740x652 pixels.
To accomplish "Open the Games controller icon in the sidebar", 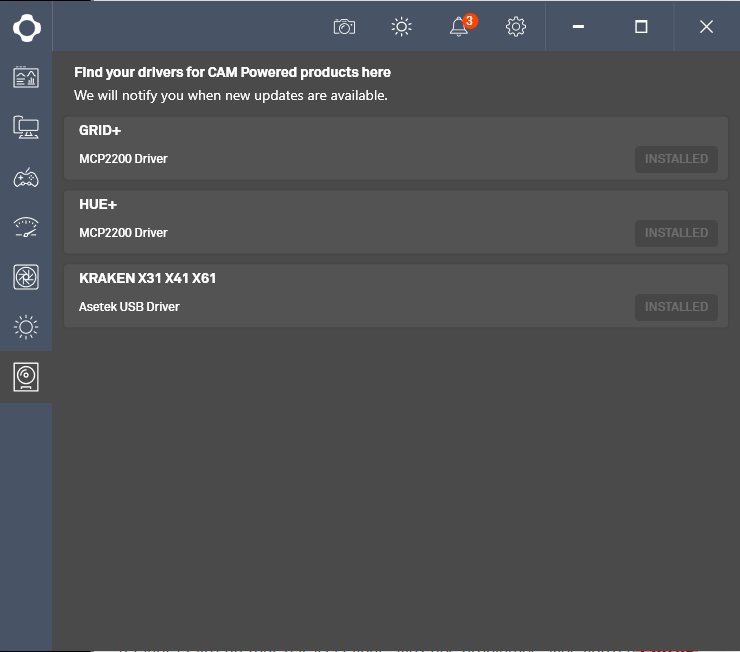I will [26, 178].
